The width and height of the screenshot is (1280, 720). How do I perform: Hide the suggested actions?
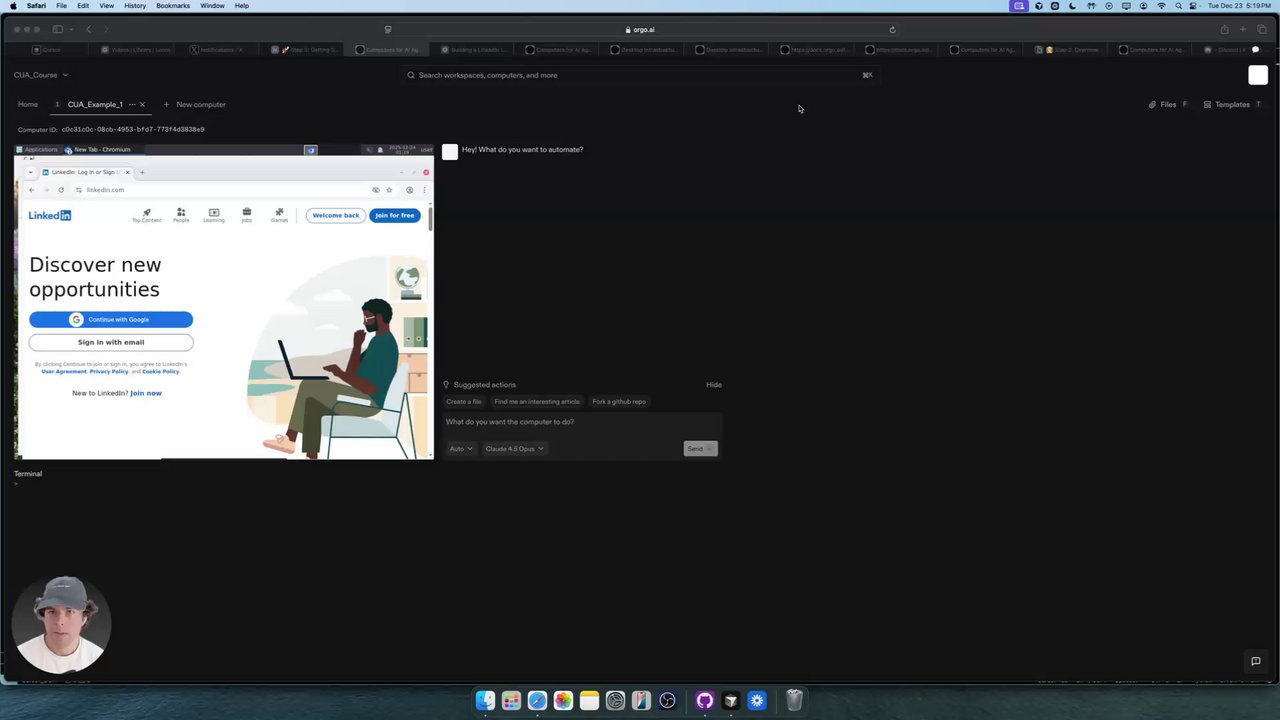pos(714,385)
